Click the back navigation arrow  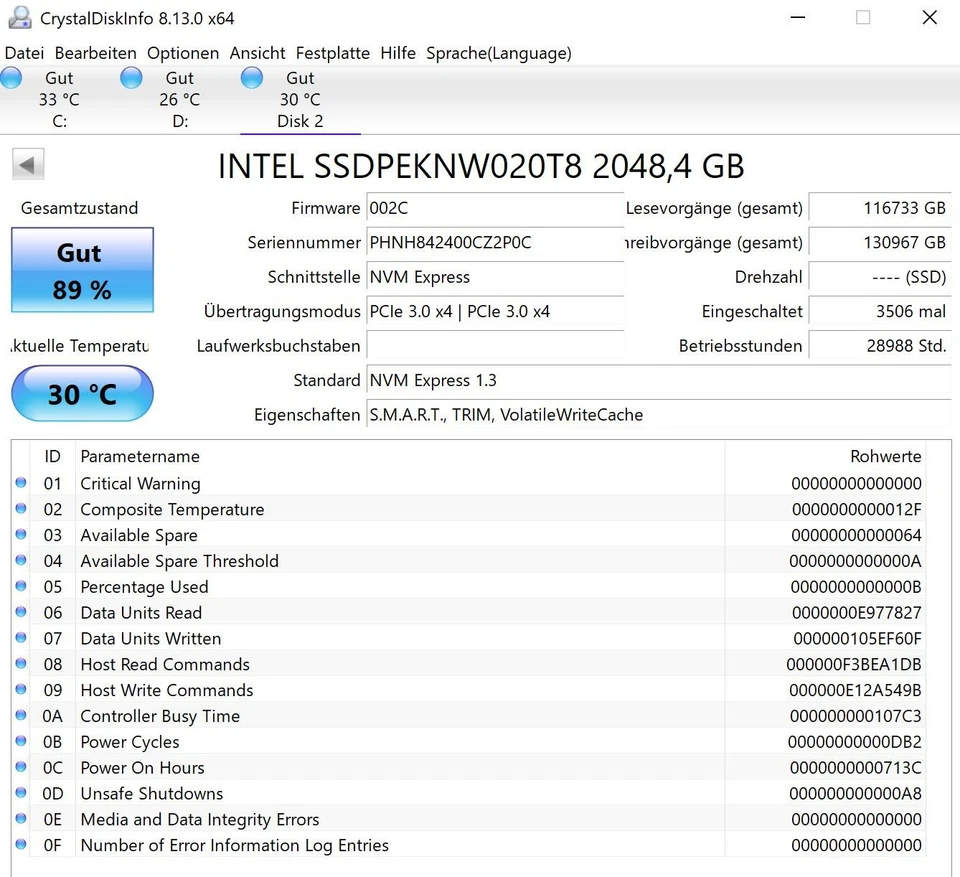click(27, 163)
